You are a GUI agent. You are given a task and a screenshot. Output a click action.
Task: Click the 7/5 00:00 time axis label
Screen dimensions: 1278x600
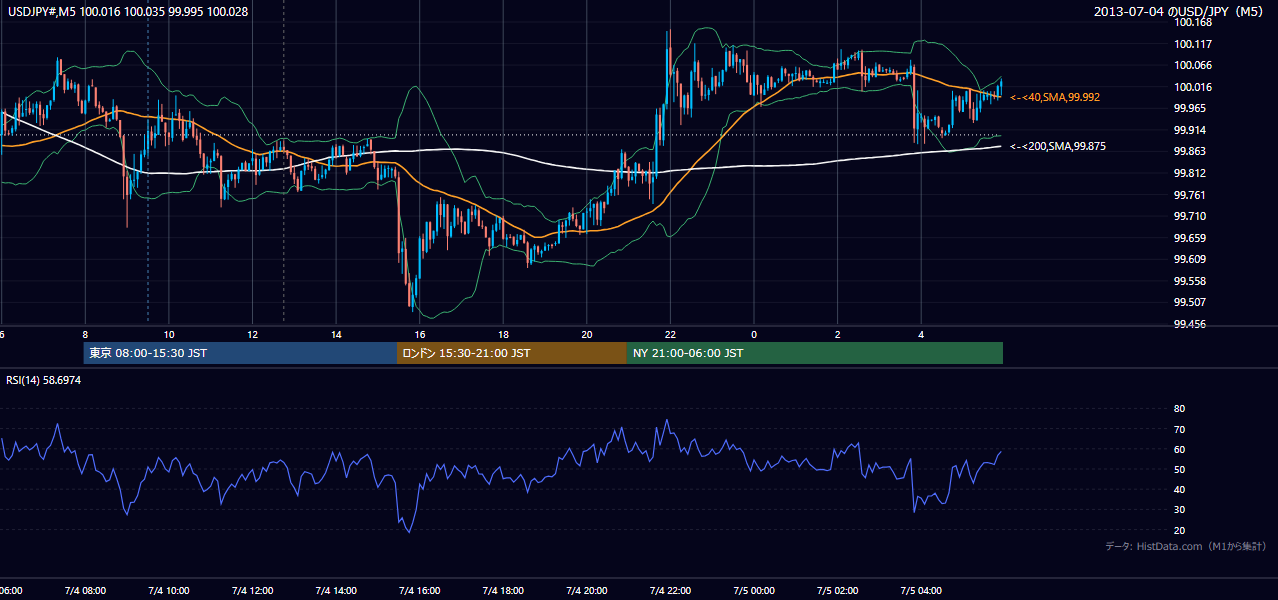[754, 591]
